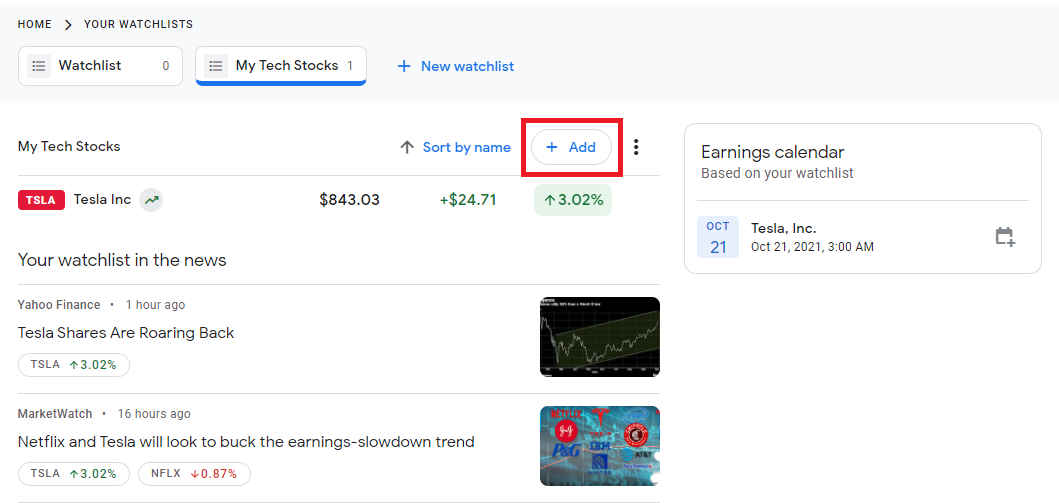Click list icon on My Tech Stocks tab

(x=216, y=66)
